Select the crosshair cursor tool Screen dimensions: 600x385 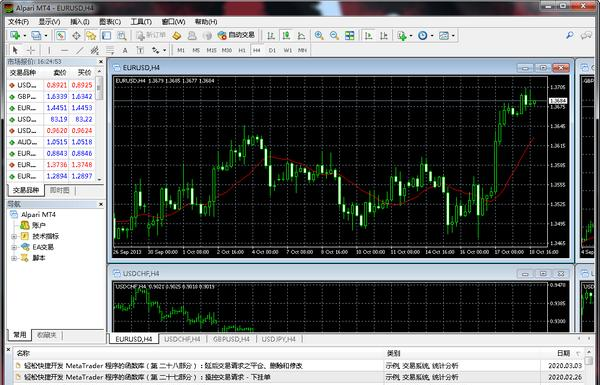31,50
